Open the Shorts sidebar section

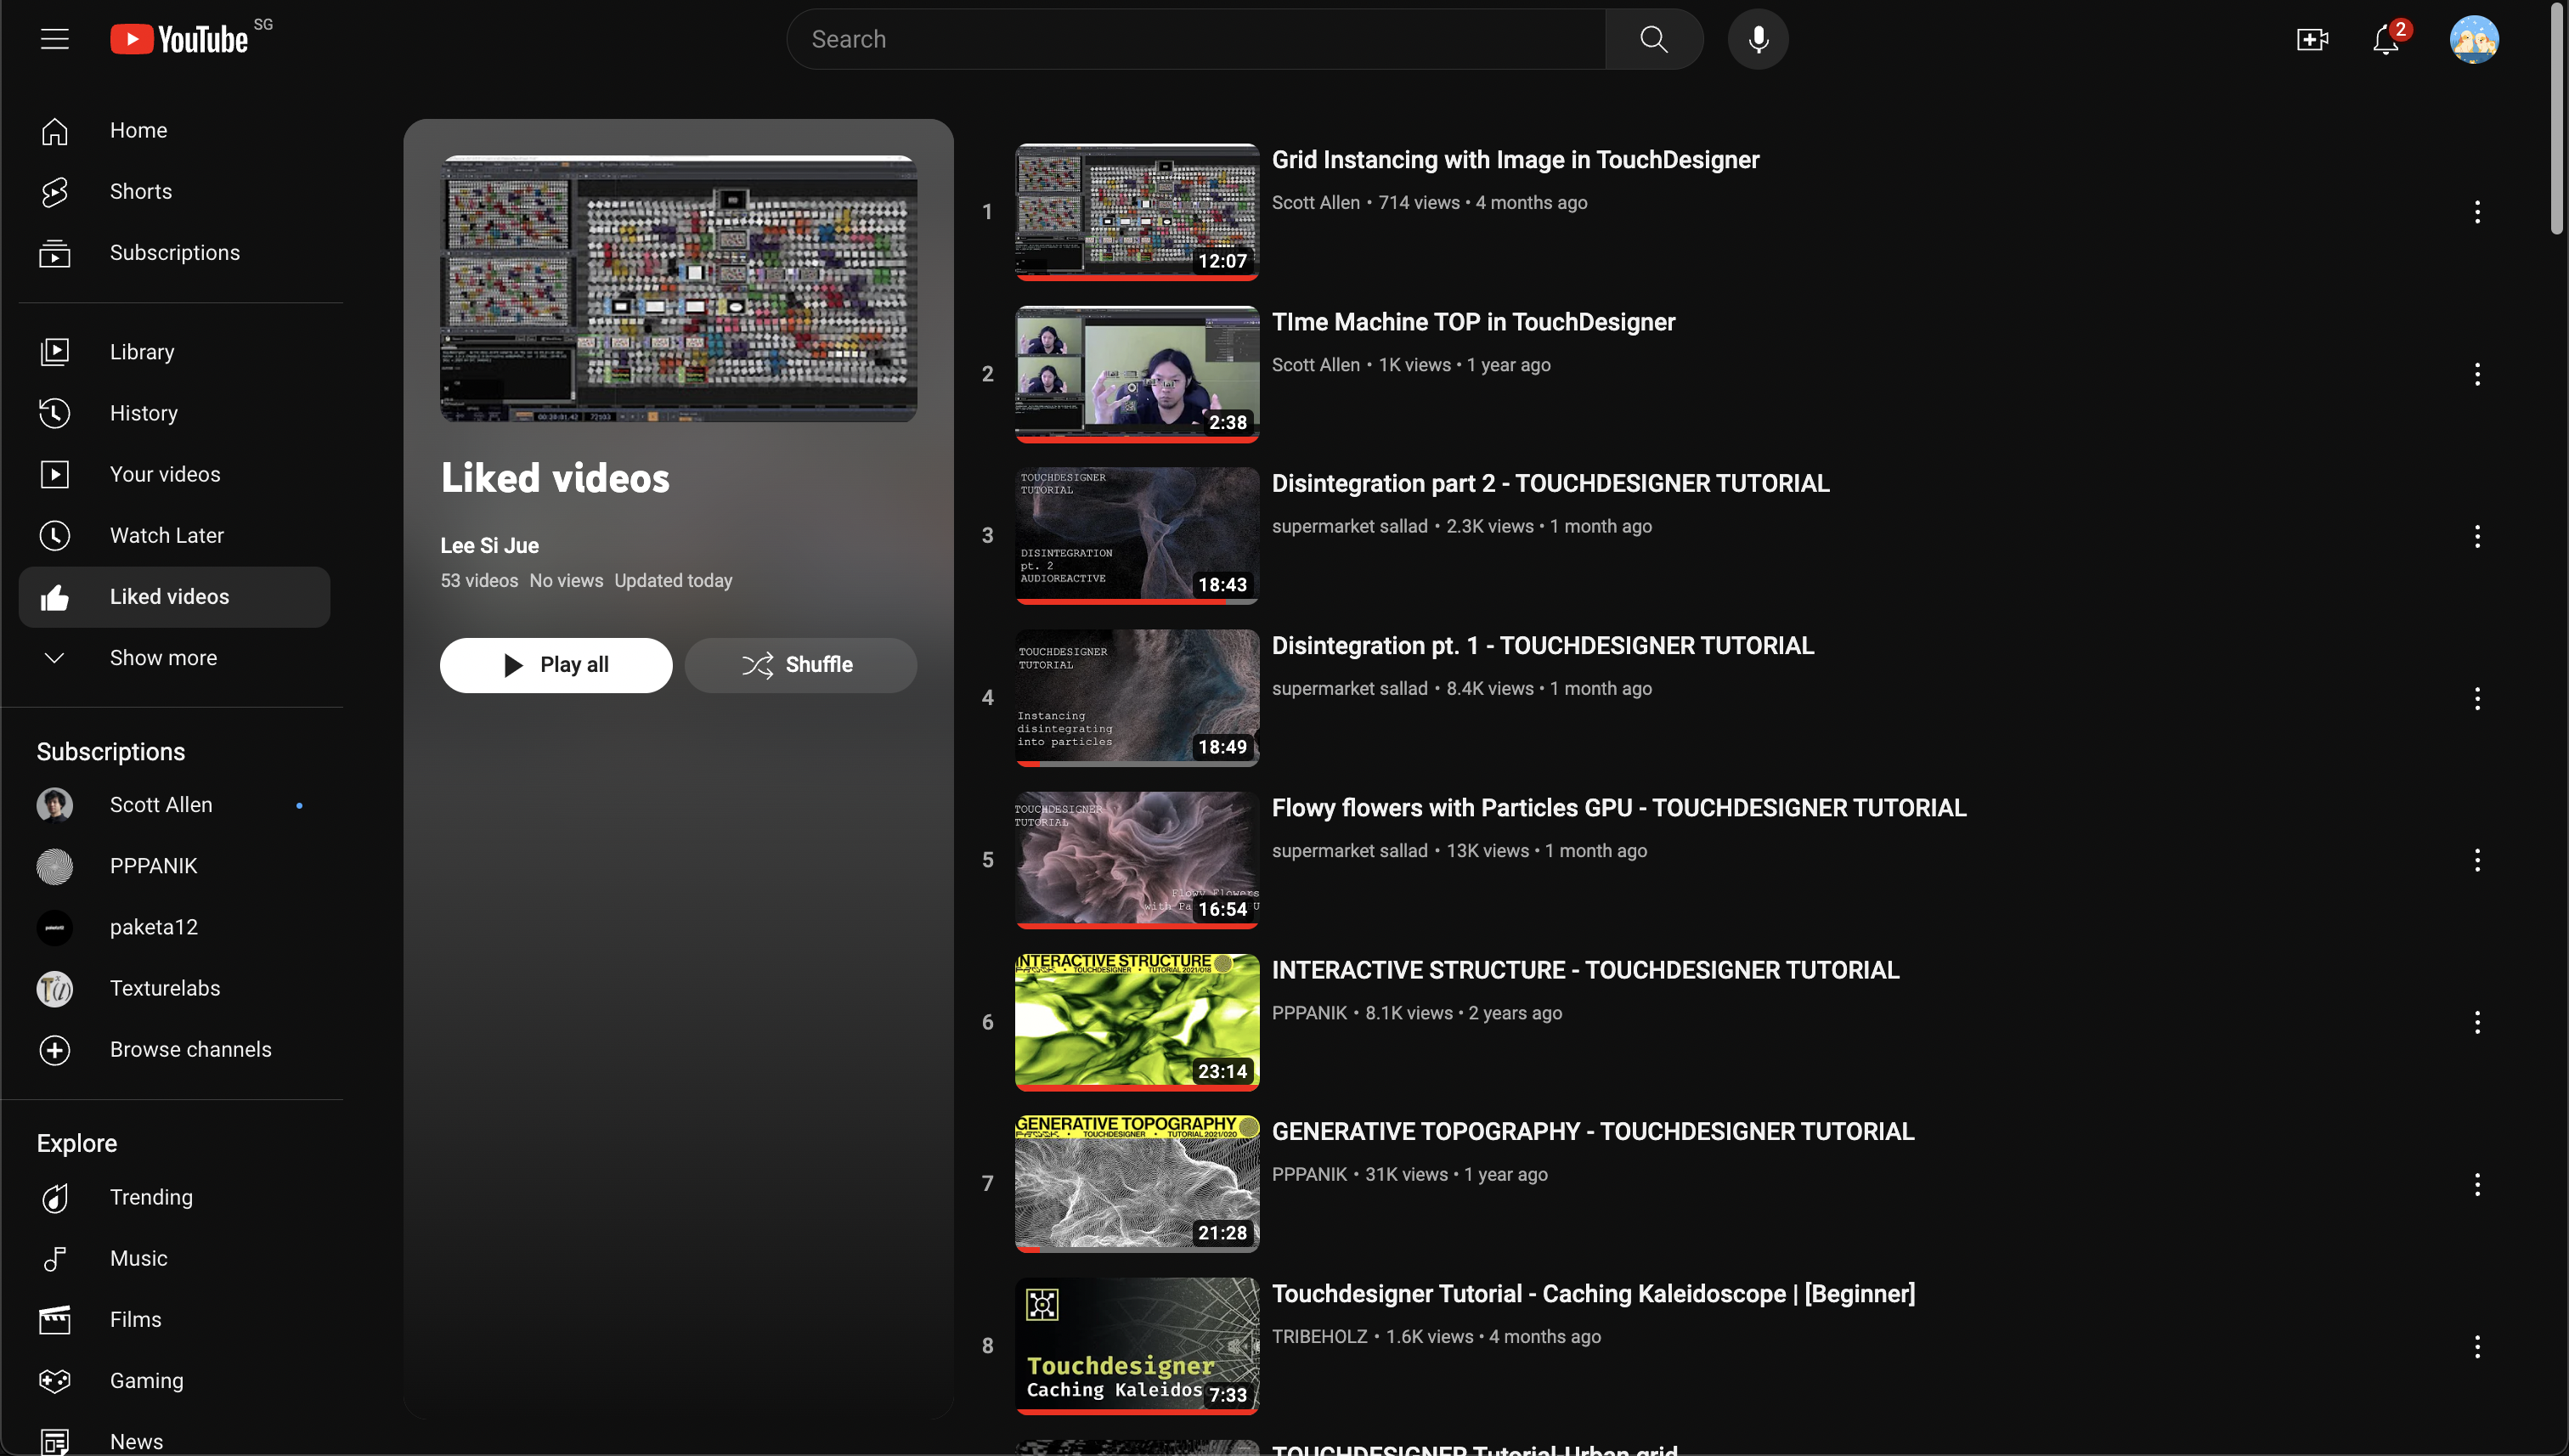pos(140,191)
